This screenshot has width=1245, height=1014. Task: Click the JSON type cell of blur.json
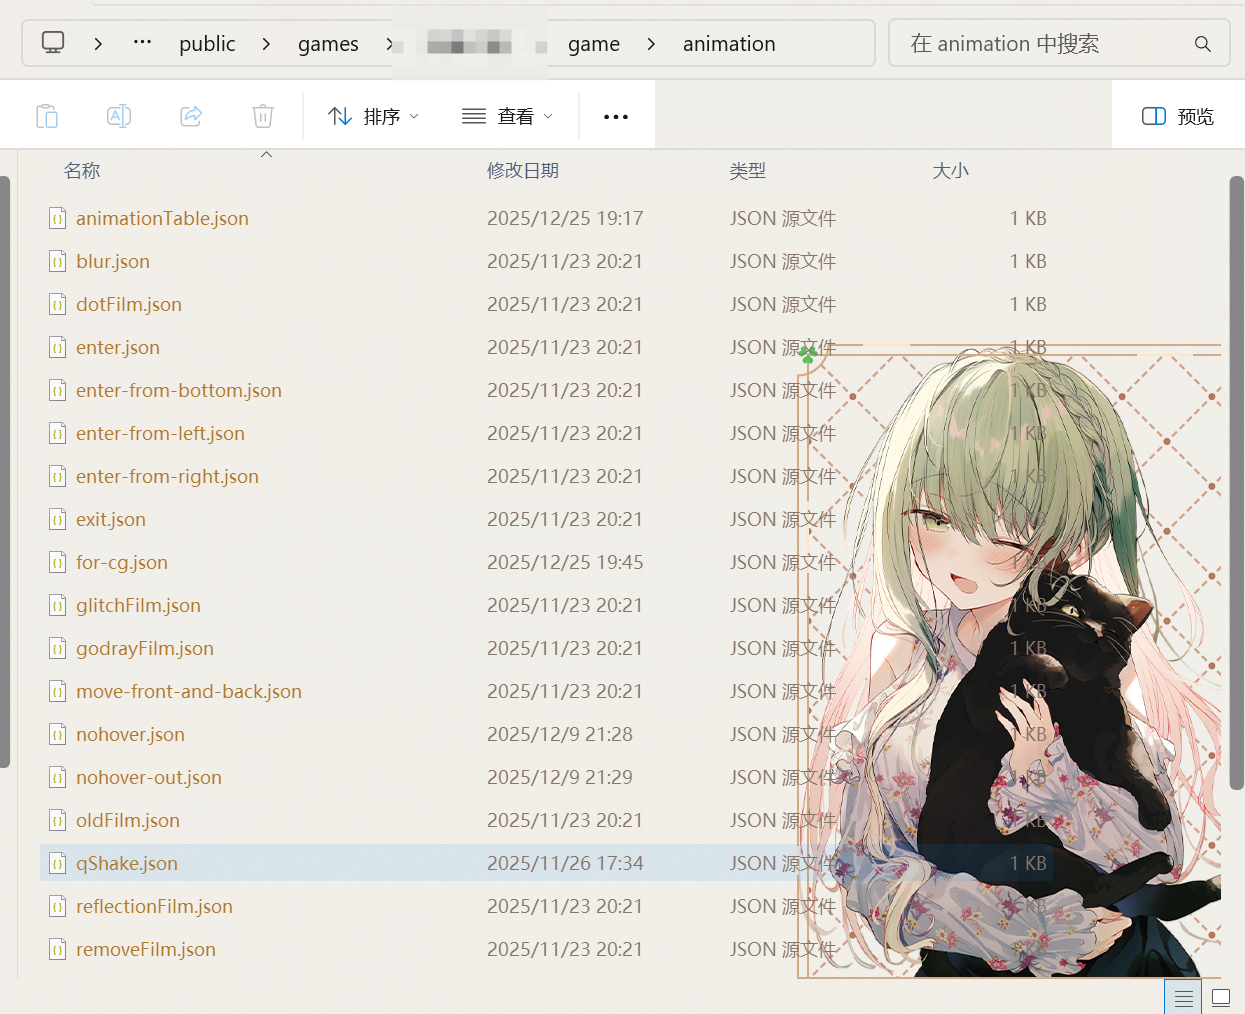(x=783, y=261)
